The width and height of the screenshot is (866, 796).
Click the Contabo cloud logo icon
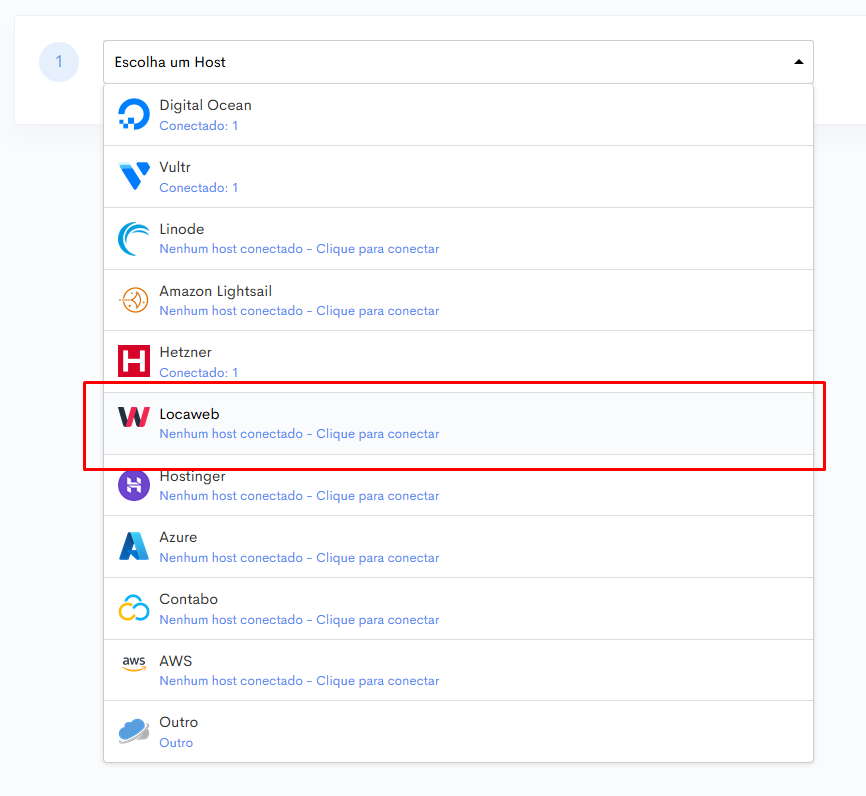click(x=134, y=608)
